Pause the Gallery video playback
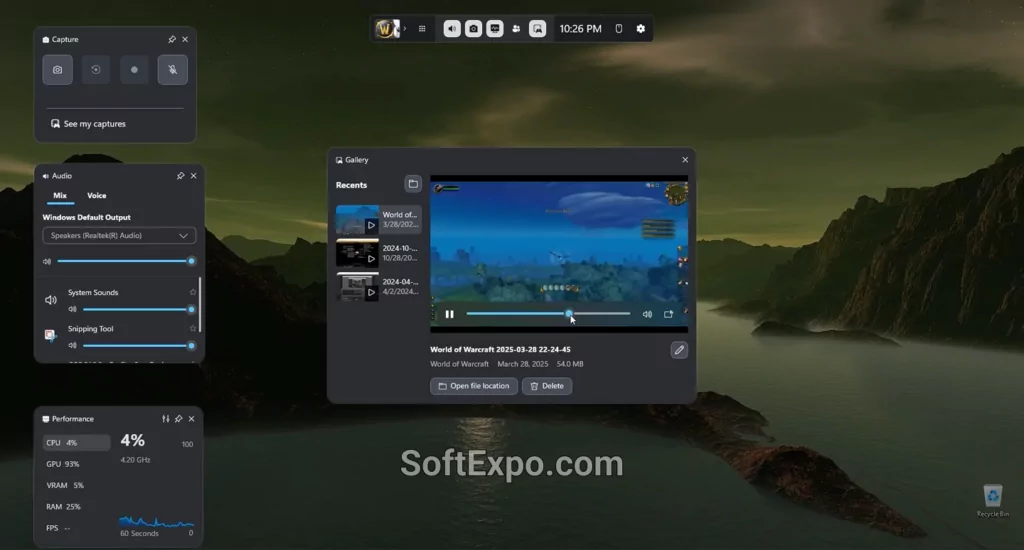 coord(449,314)
